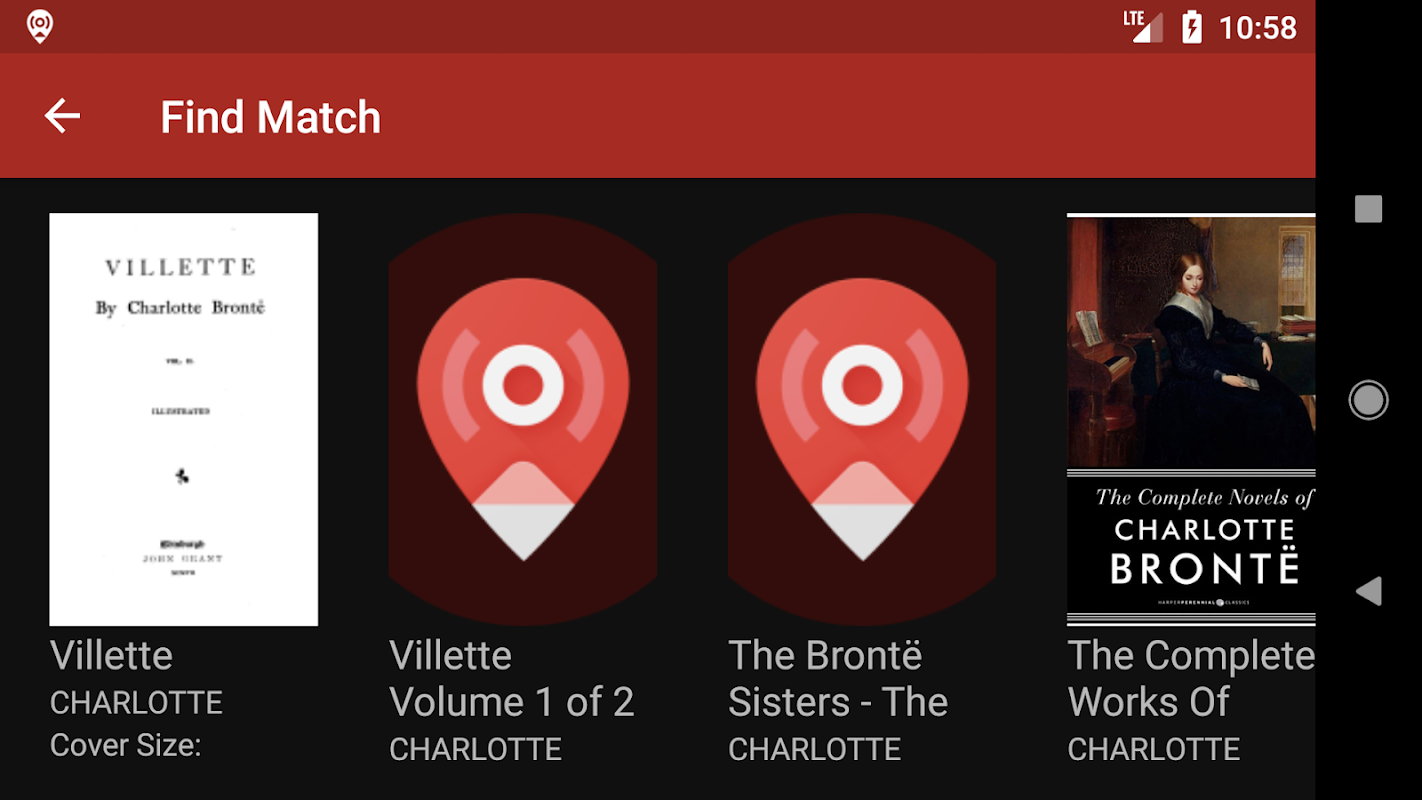Tap the app notification icon in status bar

tap(39, 26)
